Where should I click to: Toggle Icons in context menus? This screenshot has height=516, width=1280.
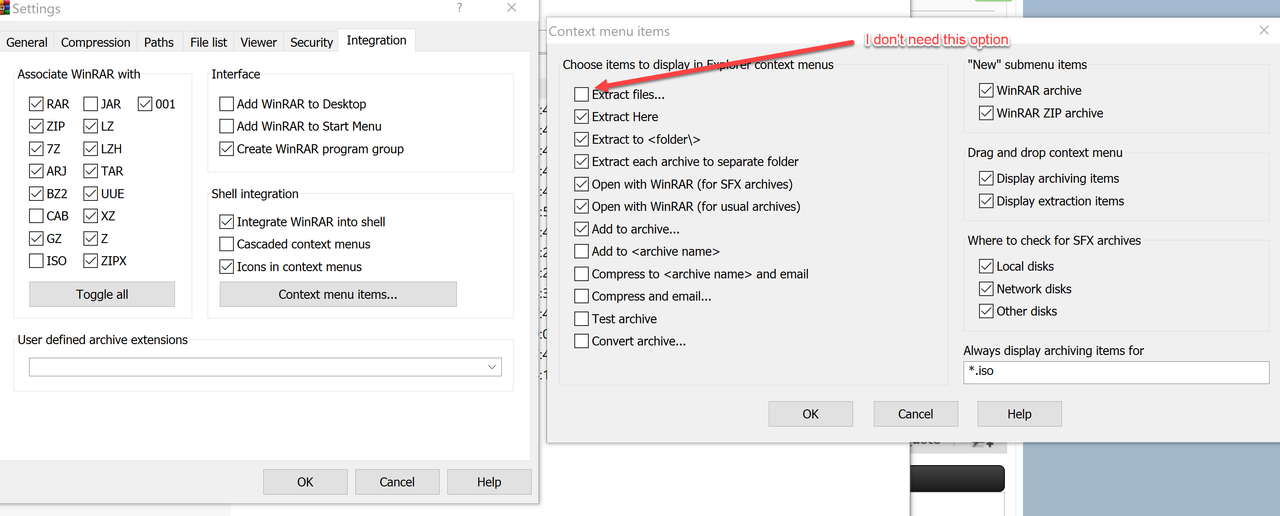227,267
